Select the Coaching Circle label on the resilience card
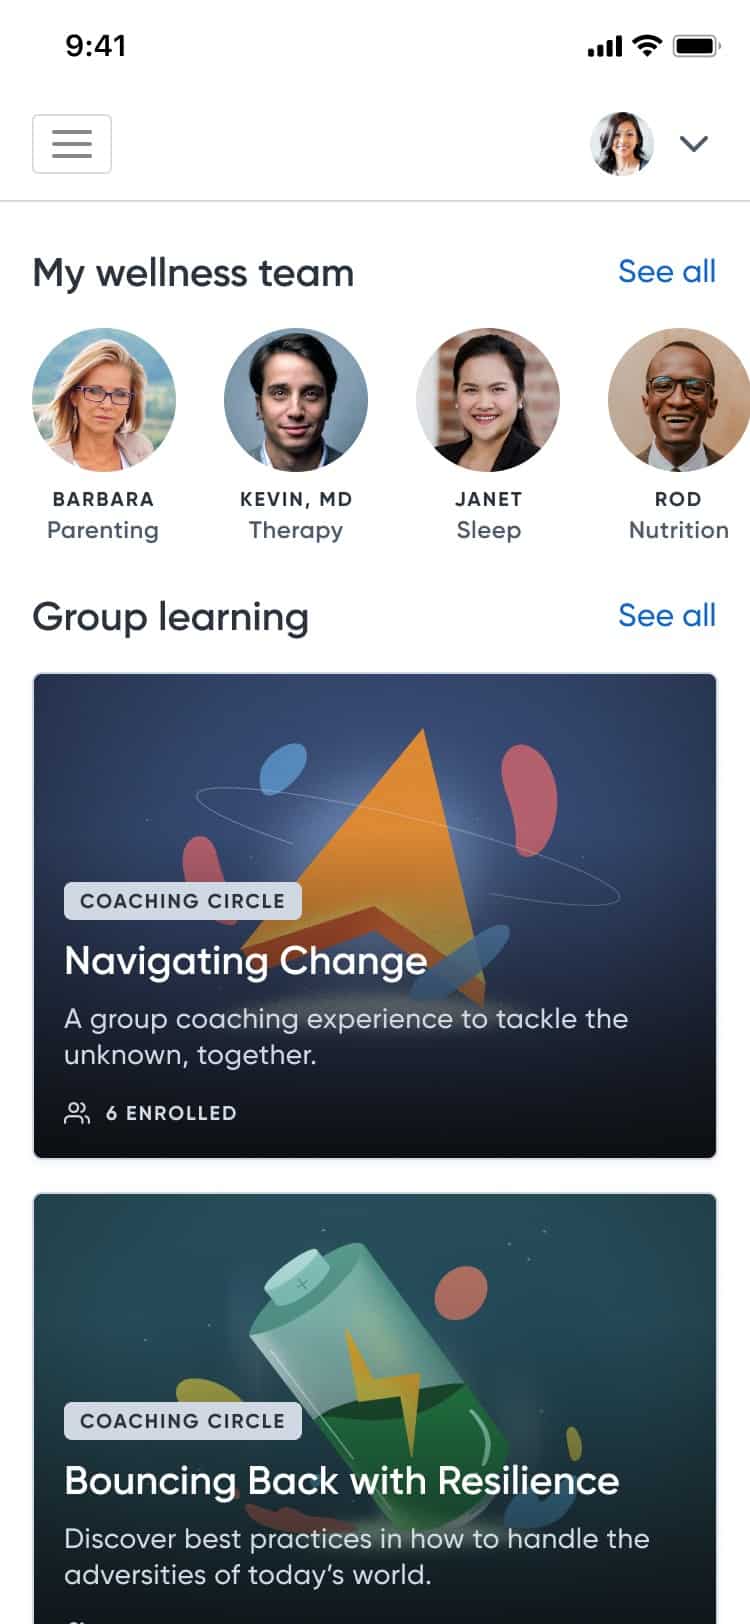 (x=182, y=1421)
